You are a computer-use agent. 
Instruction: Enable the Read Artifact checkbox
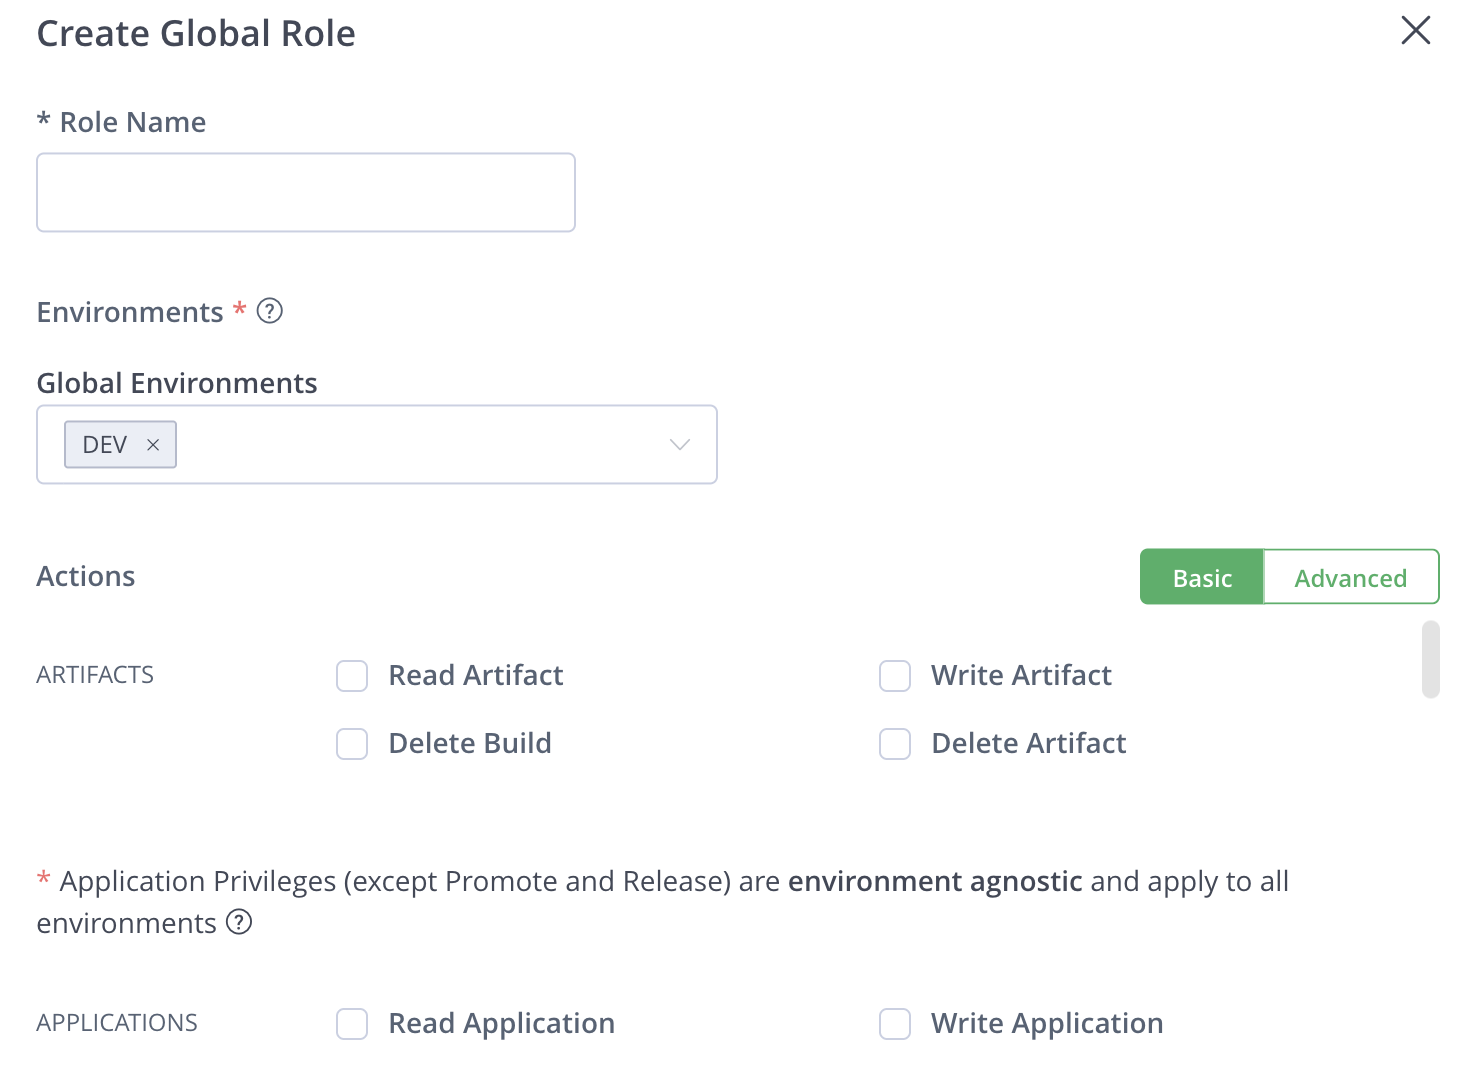352,676
